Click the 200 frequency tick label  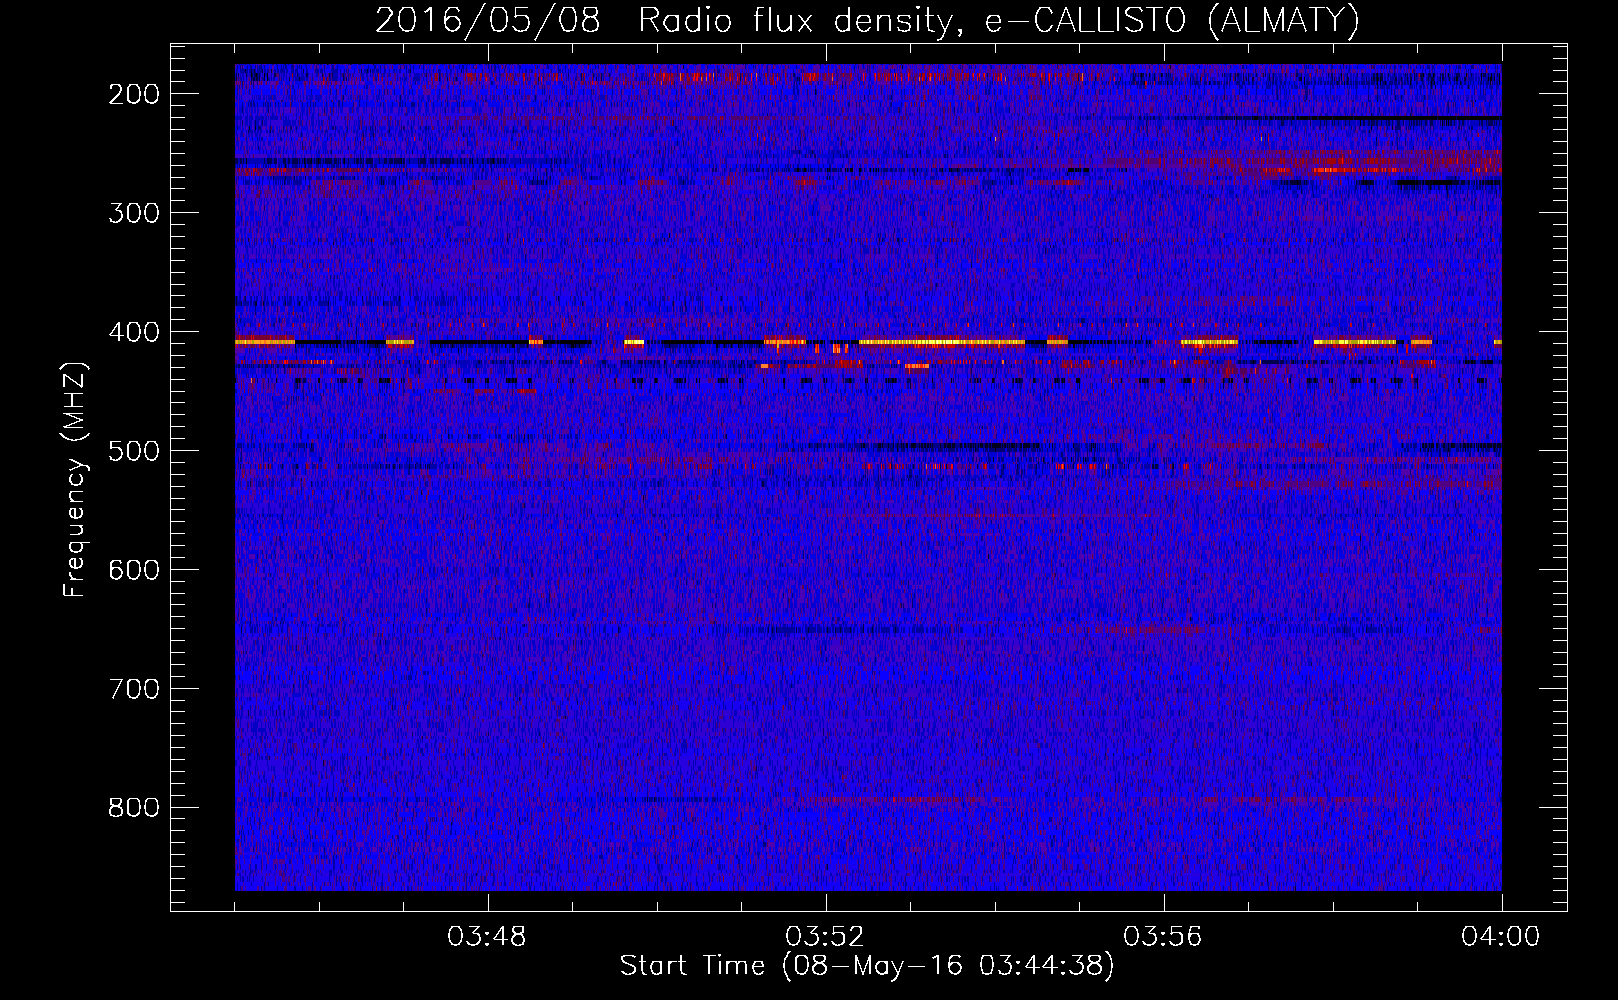pyautogui.click(x=133, y=94)
